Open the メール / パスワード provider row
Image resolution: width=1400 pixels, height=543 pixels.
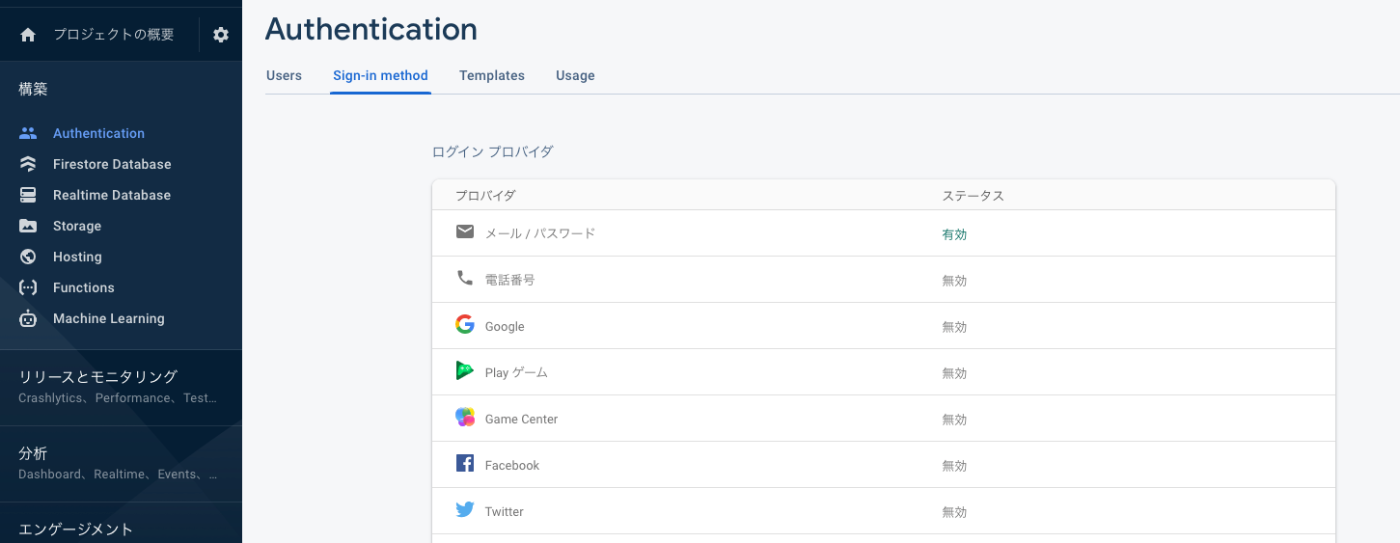[883, 233]
